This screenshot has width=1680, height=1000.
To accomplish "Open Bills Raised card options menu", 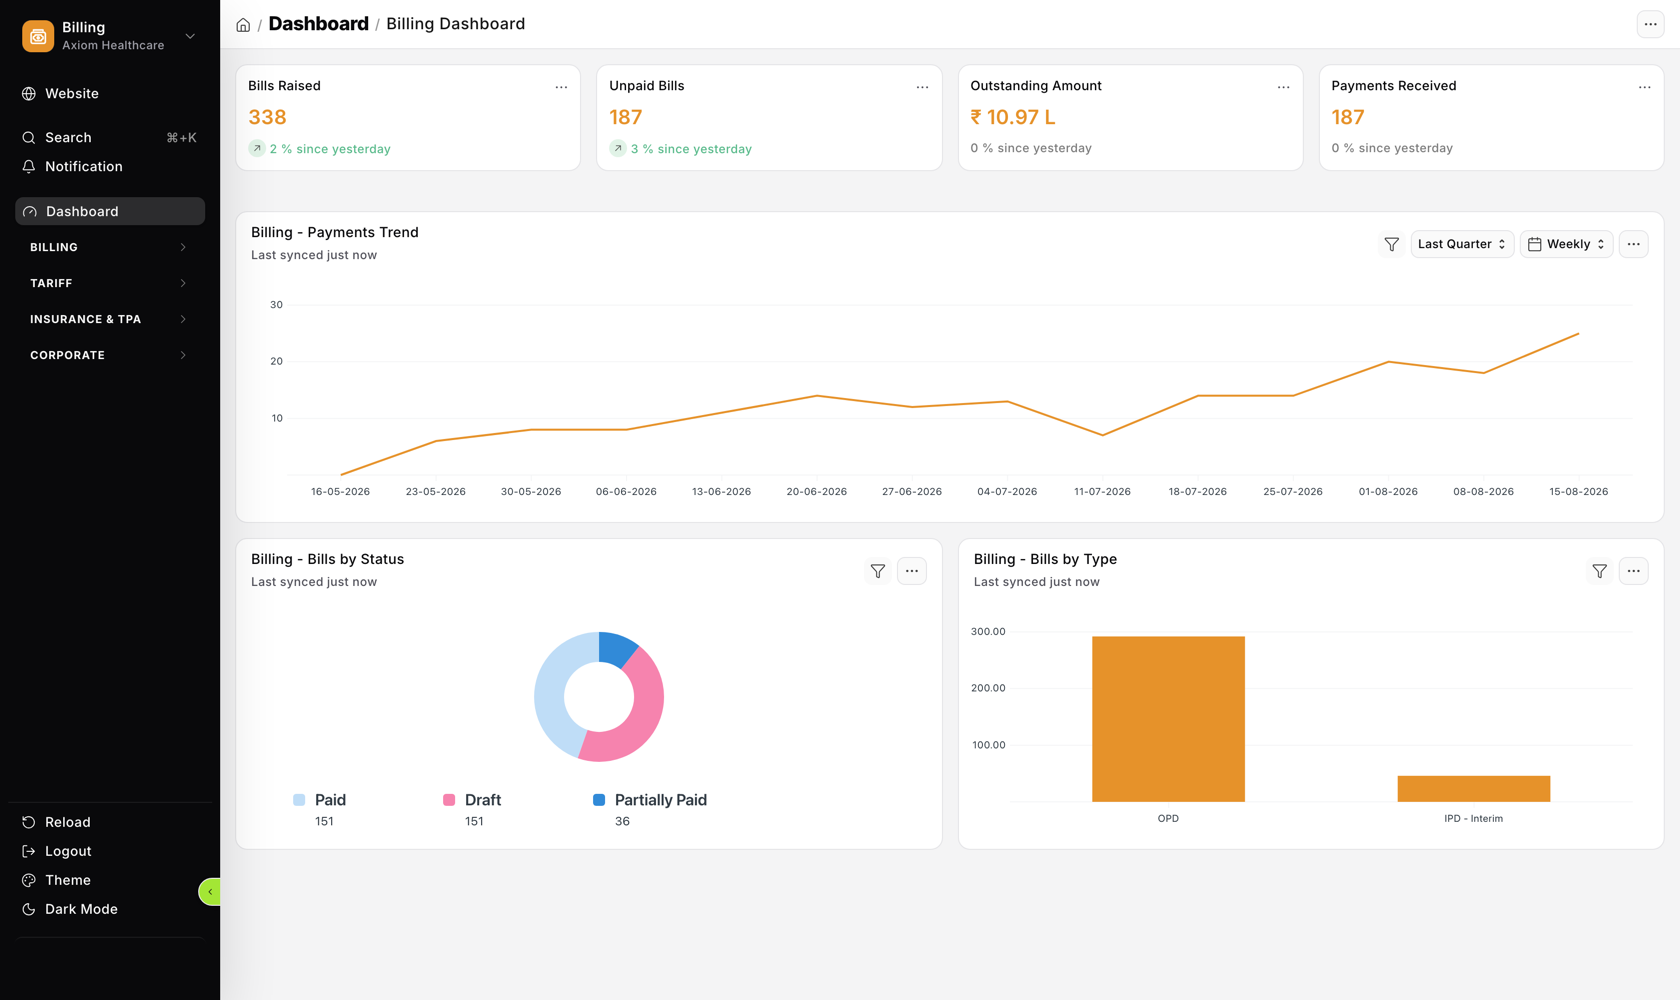I will pos(561,87).
